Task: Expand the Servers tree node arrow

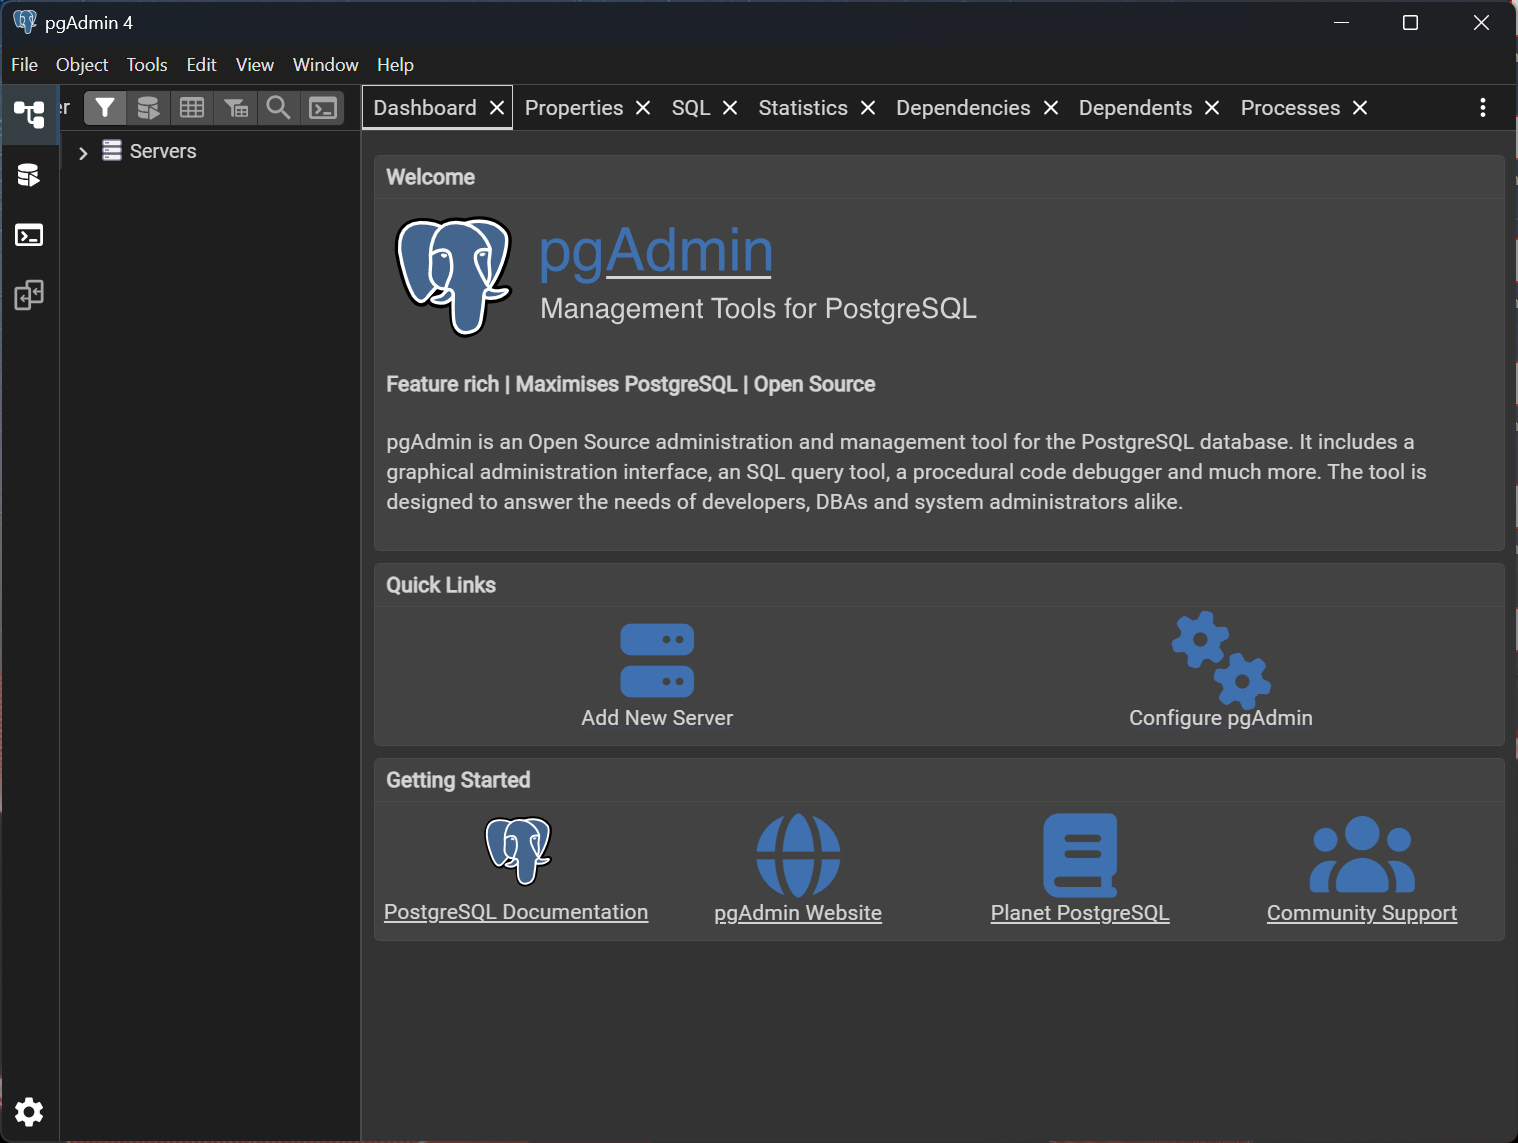Action: point(83,152)
